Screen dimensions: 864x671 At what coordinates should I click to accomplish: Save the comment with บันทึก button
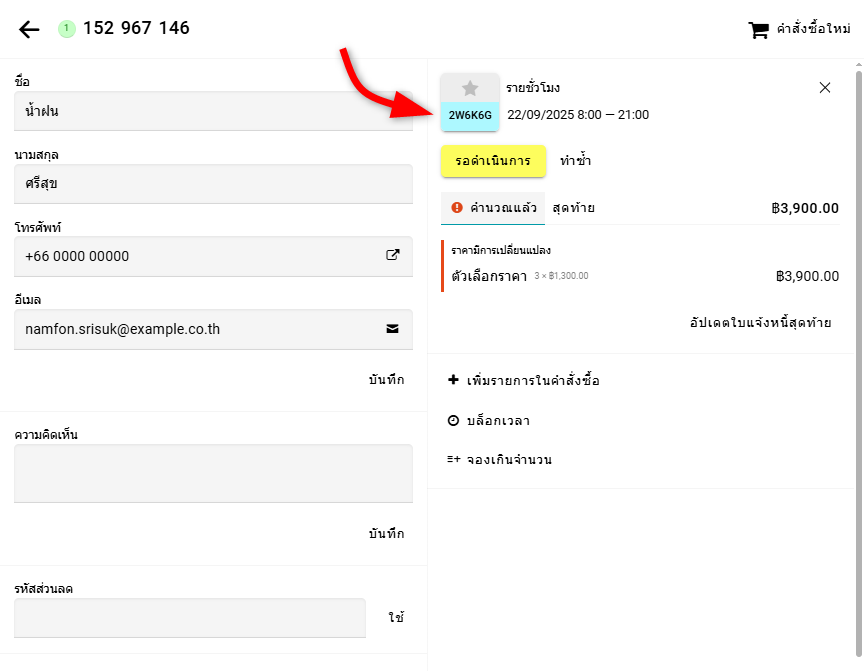pyautogui.click(x=386, y=533)
